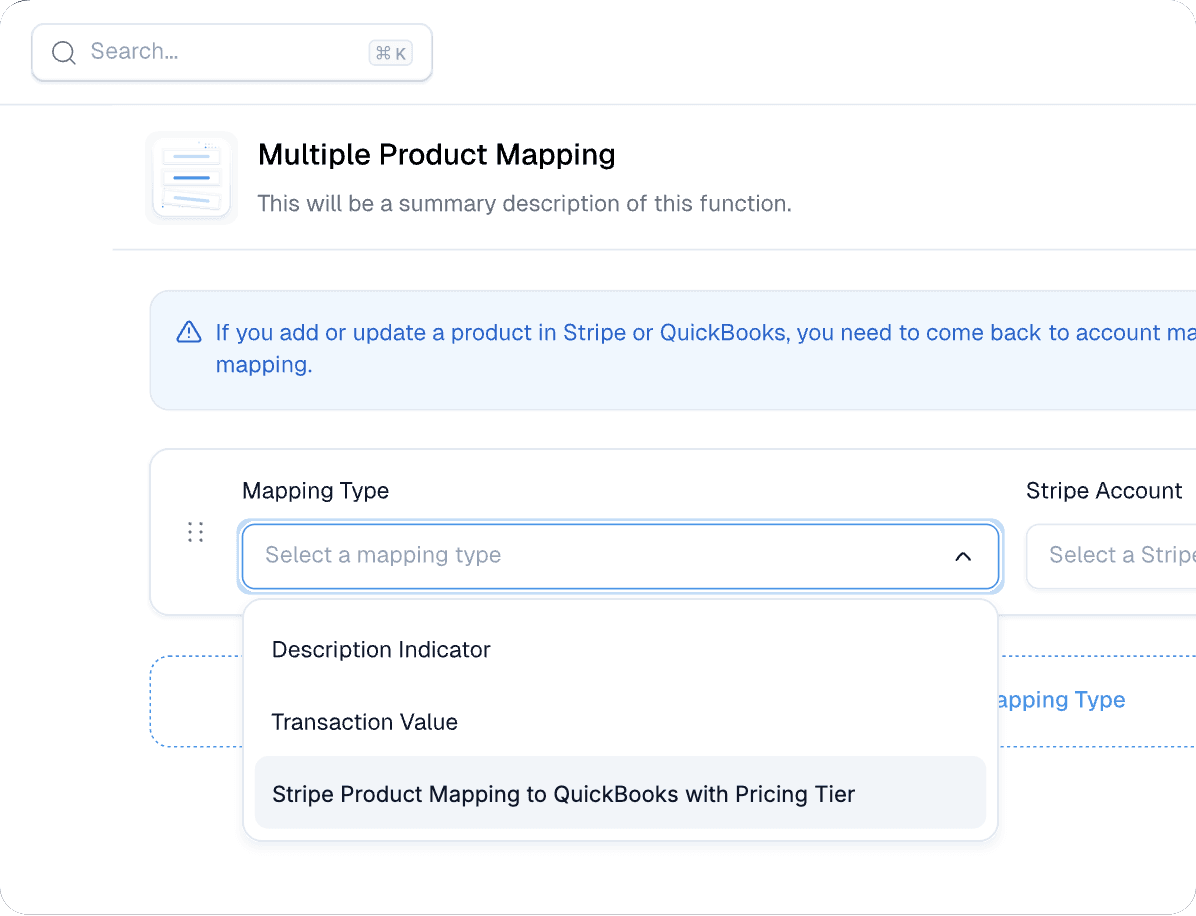Click the Select a mapping type combo box
The height and width of the screenshot is (916, 1196).
coord(620,556)
